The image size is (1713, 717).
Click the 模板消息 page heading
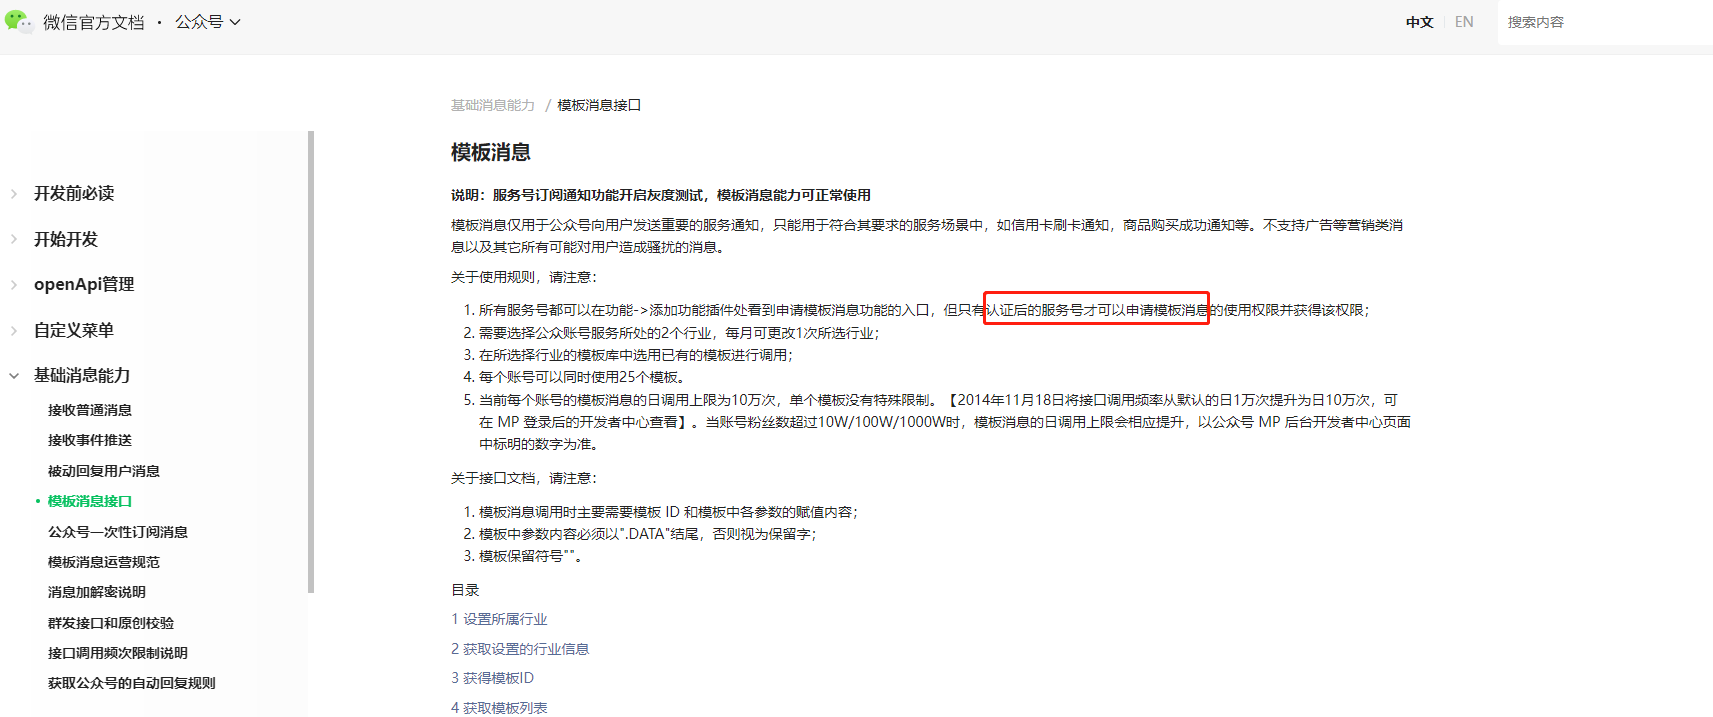pyautogui.click(x=491, y=152)
